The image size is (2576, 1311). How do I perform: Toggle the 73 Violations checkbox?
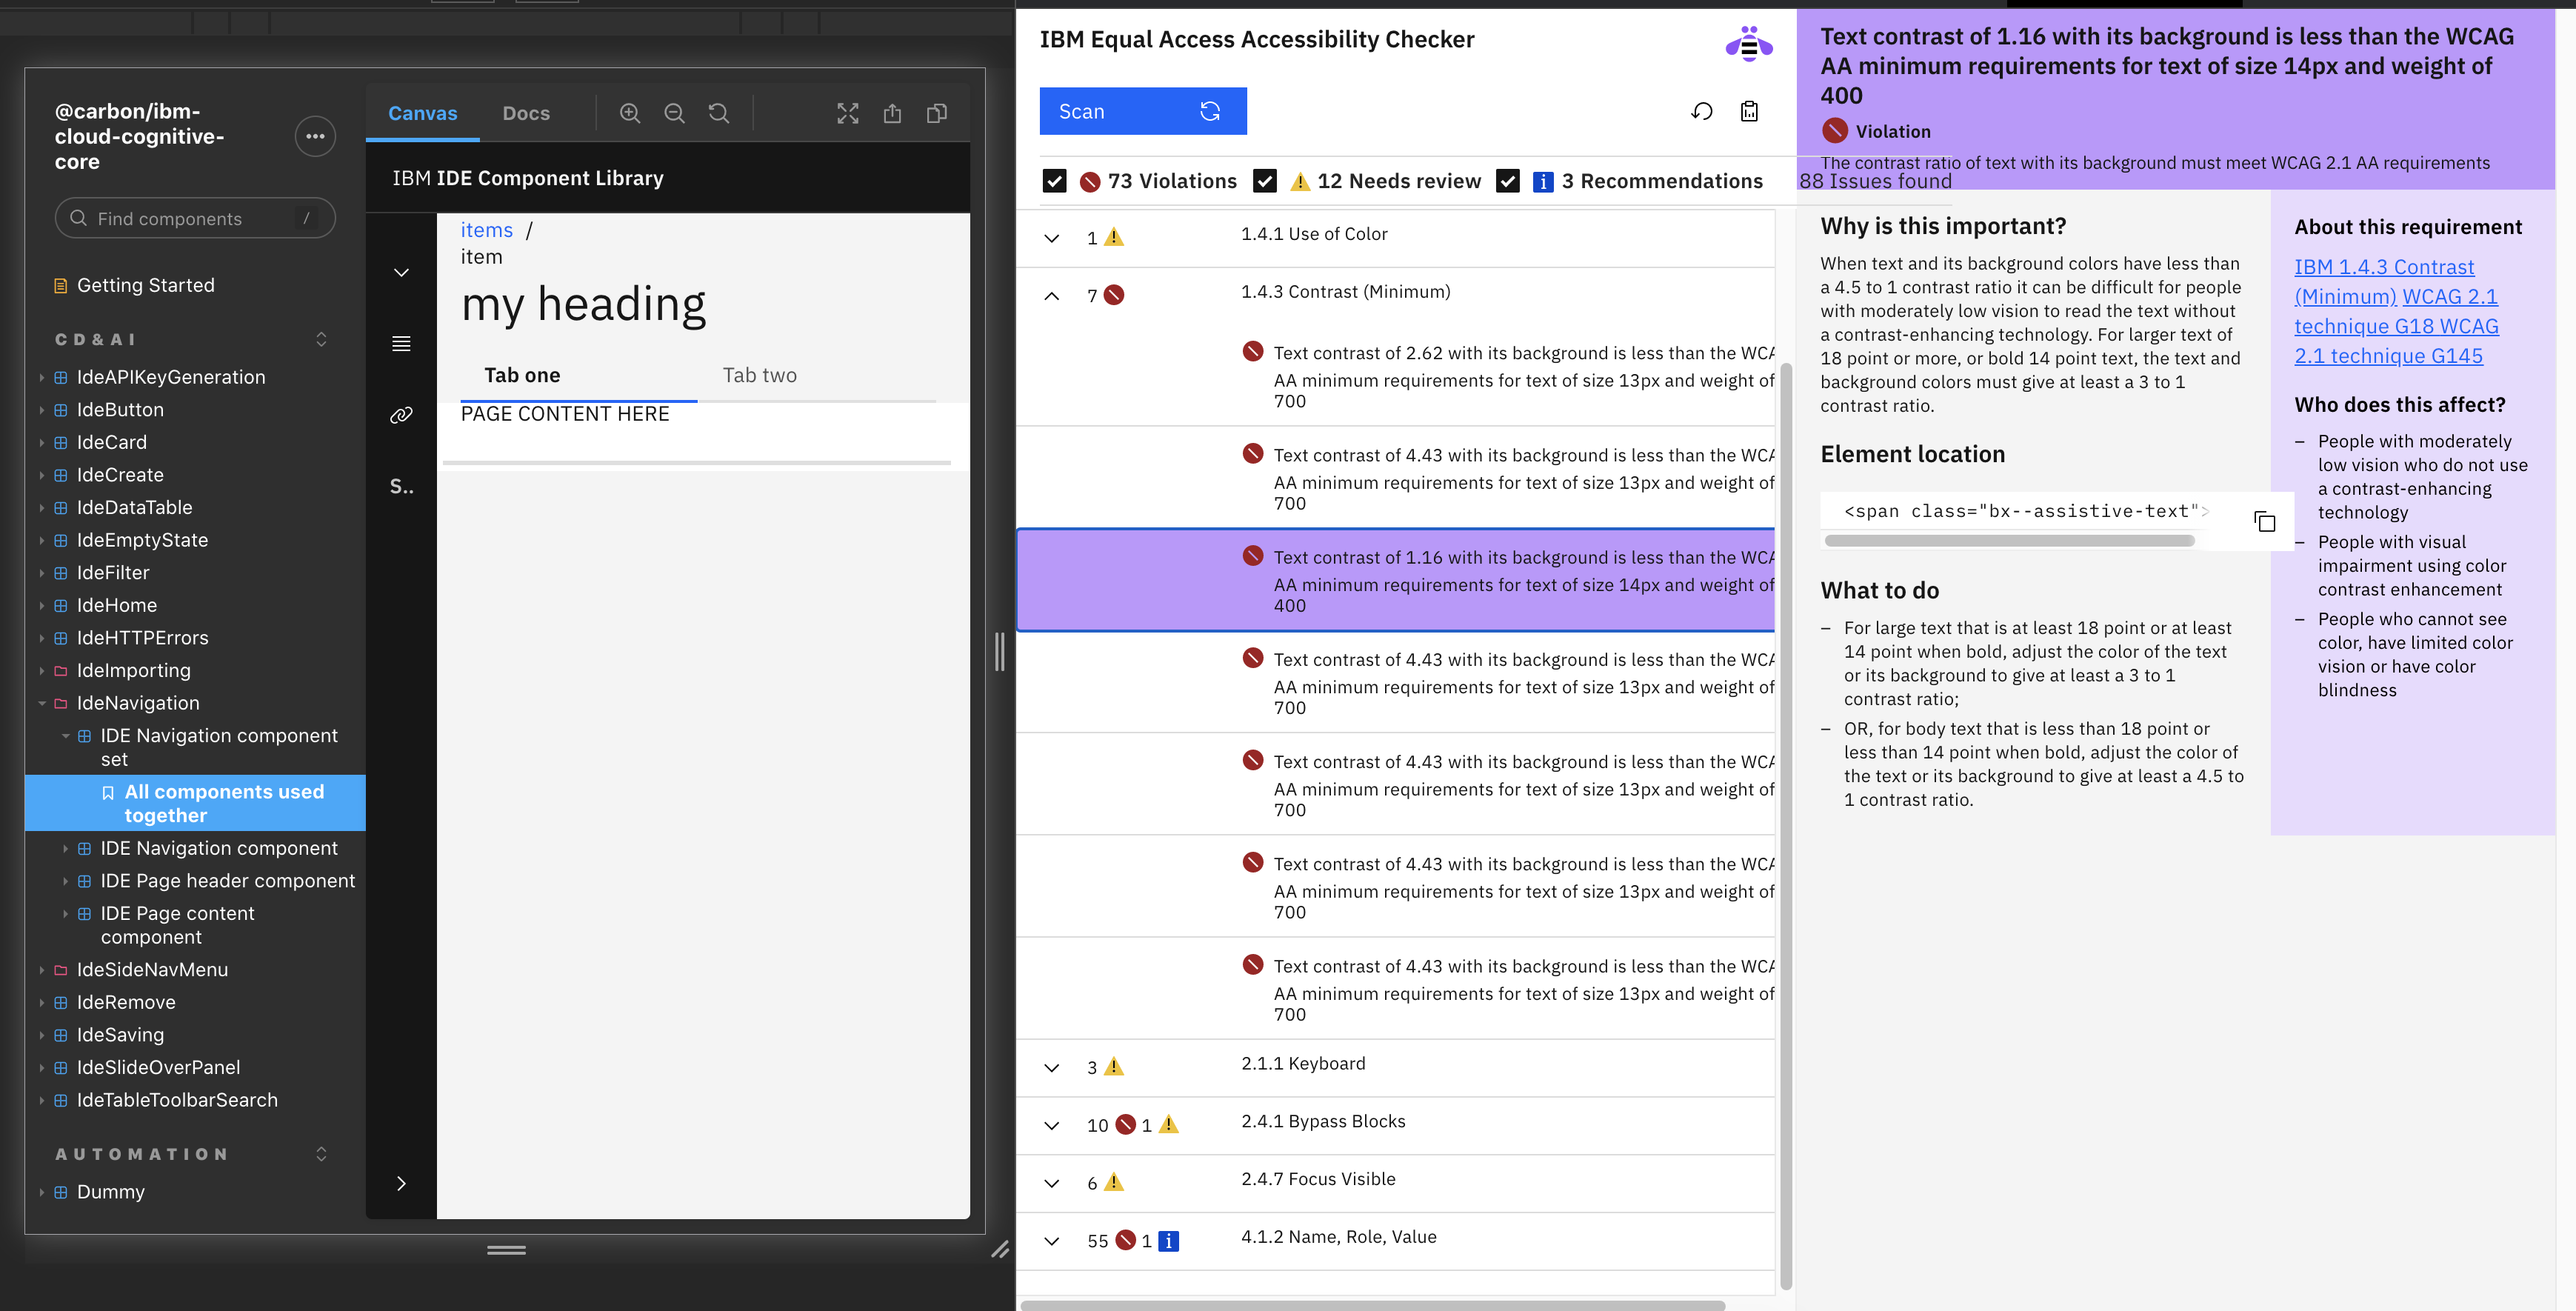tap(1054, 181)
